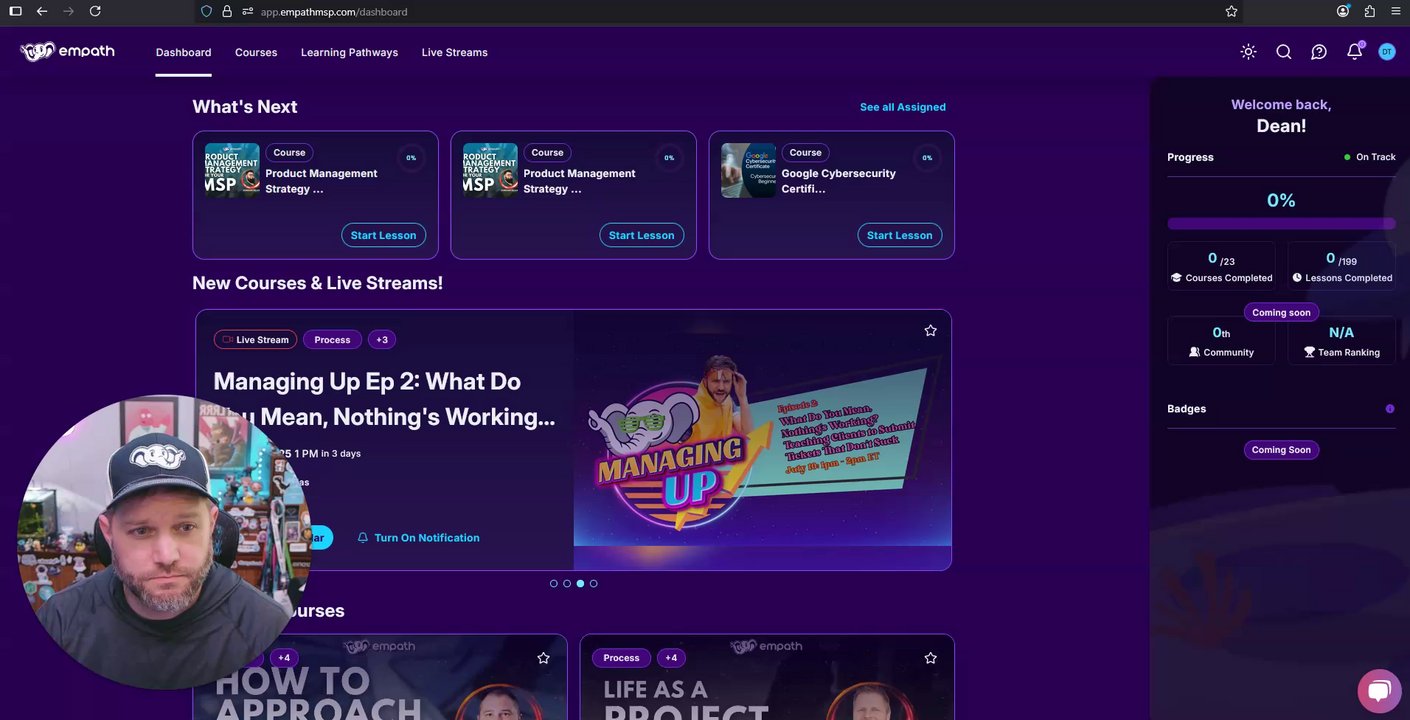Viewport: 1410px width, 720px height.
Task: Click the Google Cybersecurity Certifi... title
Action: click(838, 181)
